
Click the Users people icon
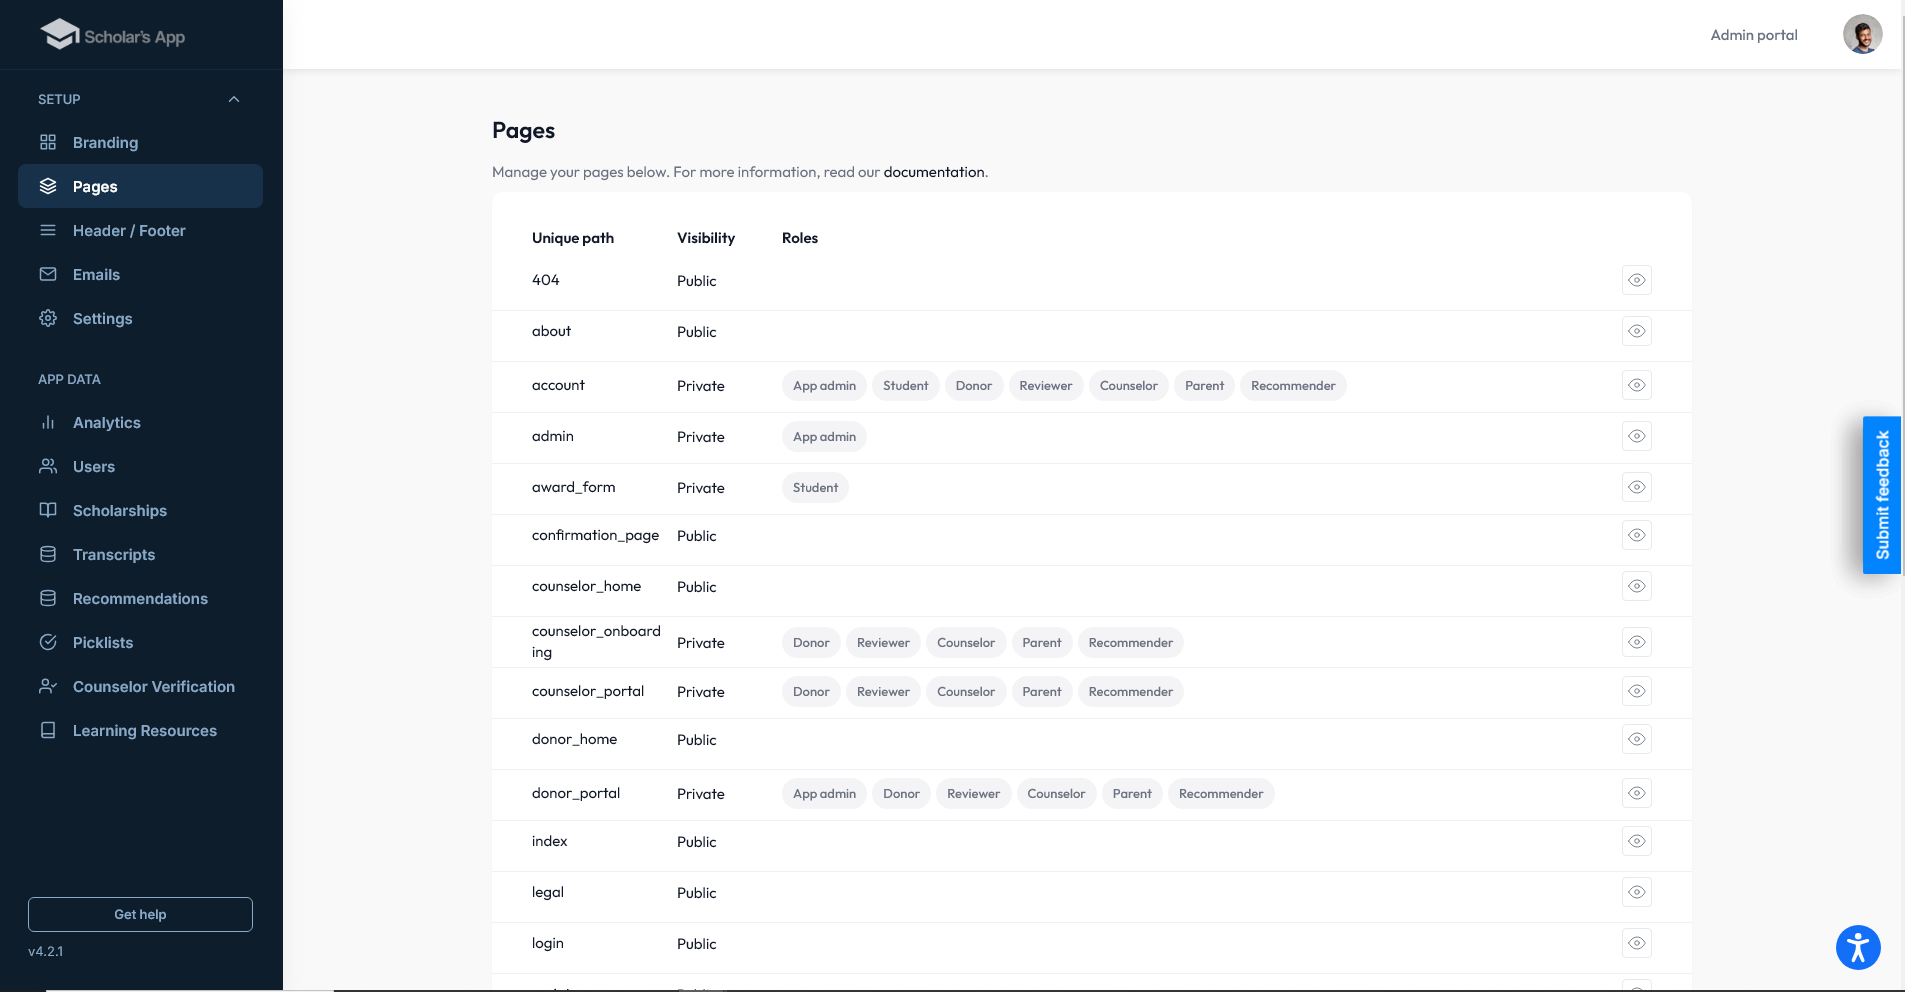click(x=48, y=466)
